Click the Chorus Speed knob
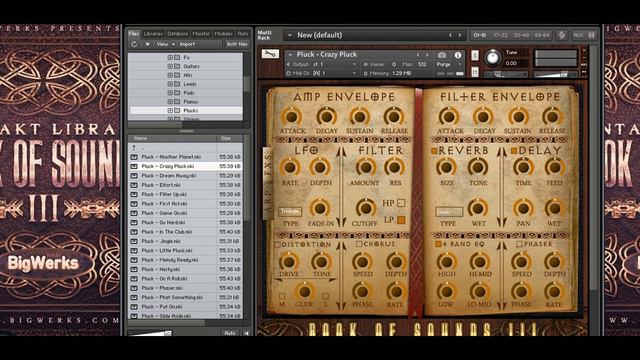This screenshot has height=360, width=640. pos(362,261)
